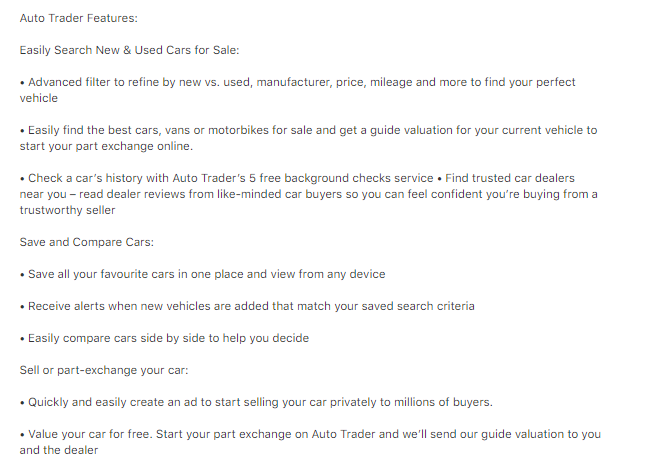Click 'Sell or part-exchange your car:' heading
The width and height of the screenshot is (668, 471).
[104, 370]
